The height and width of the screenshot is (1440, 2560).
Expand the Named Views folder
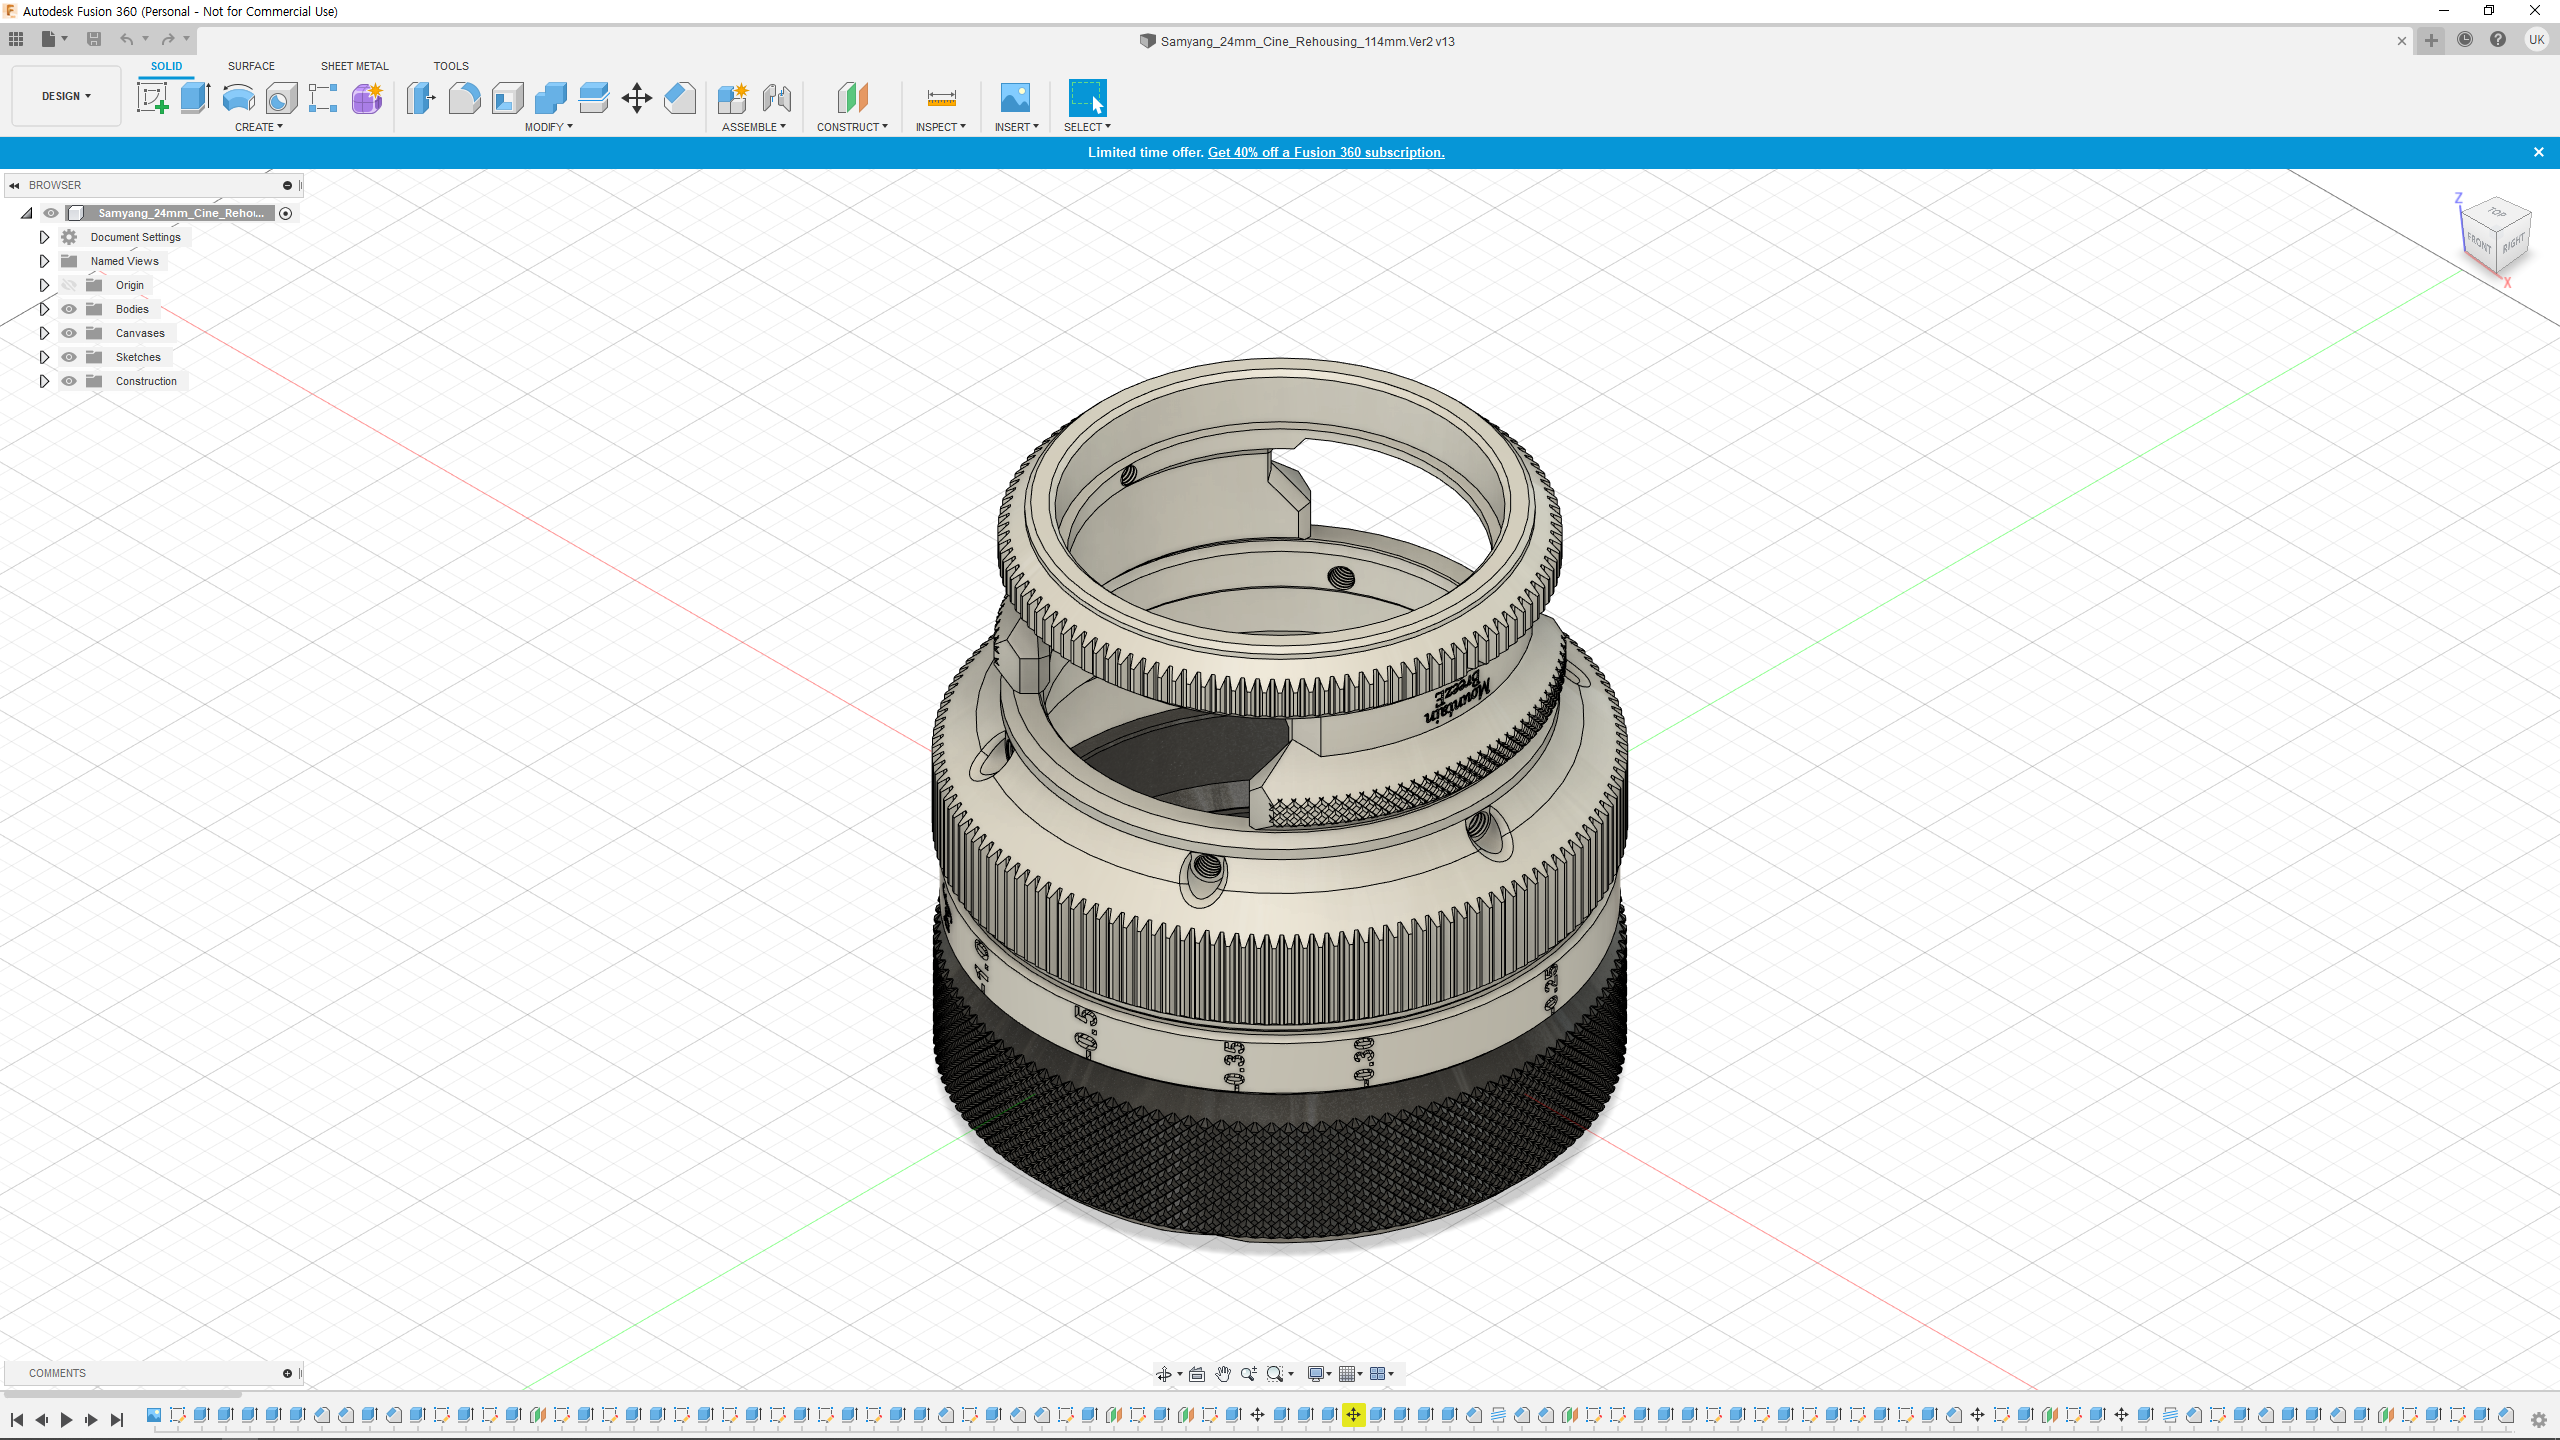[x=44, y=261]
